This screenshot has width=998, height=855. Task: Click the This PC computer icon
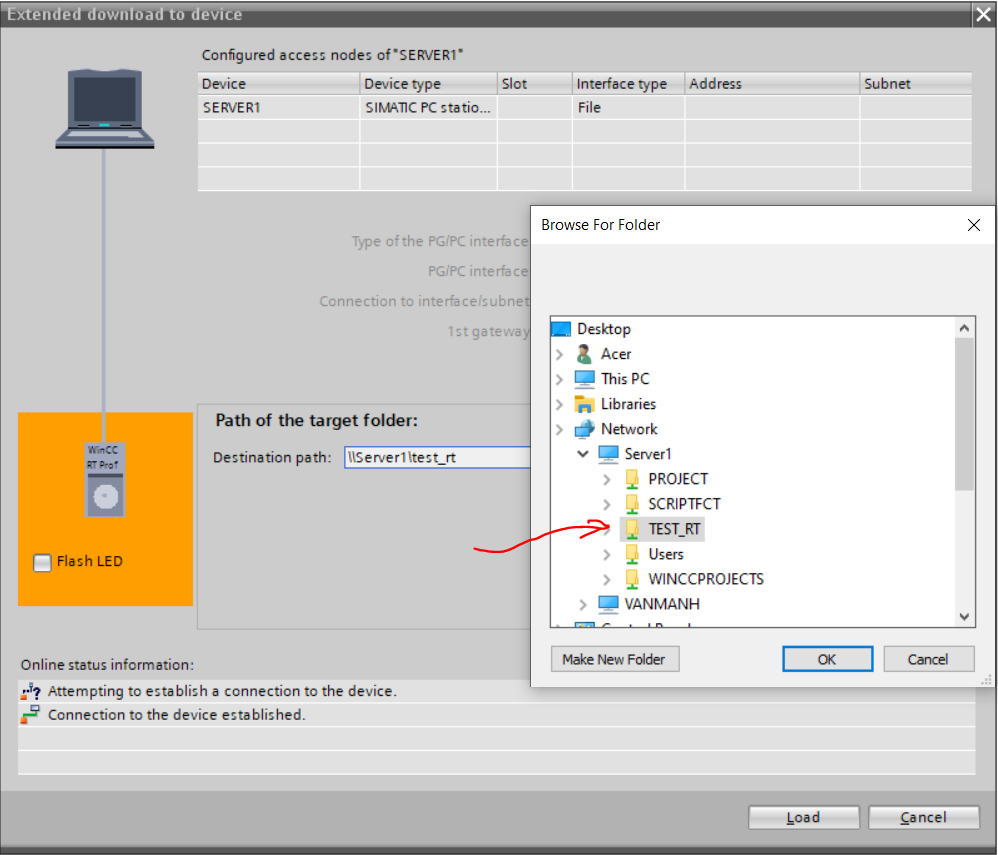pyautogui.click(x=584, y=379)
